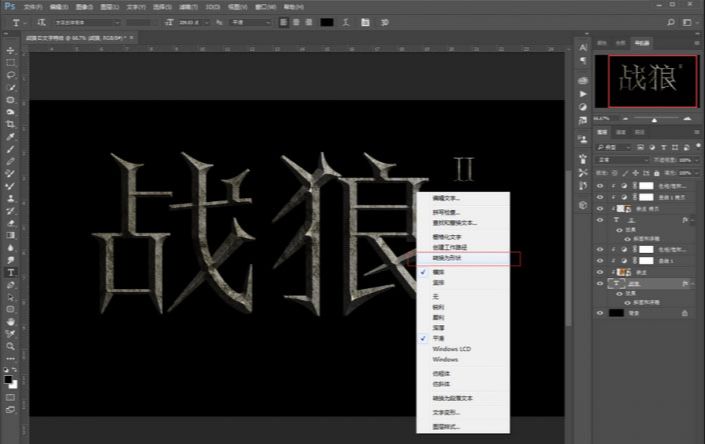Open the layer Opacity dropdown

[x=696, y=160]
